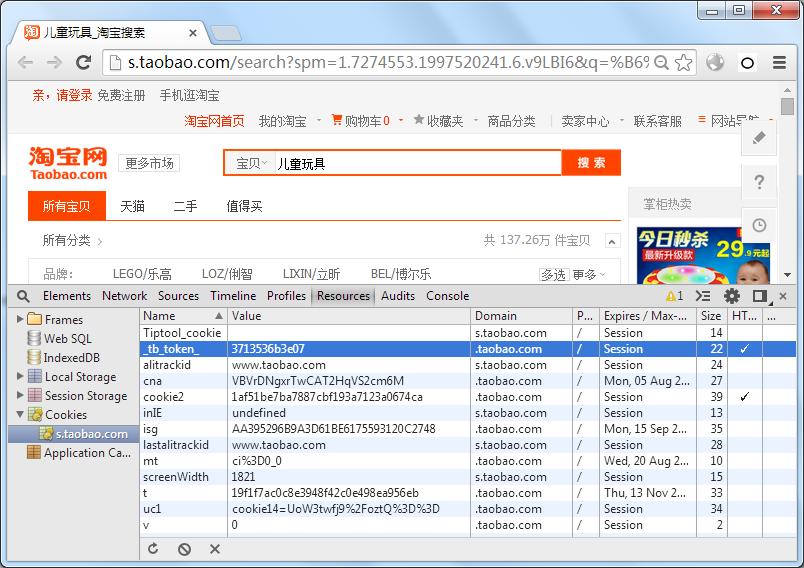Screen dimensions: 804x568
Task: Click the orange 搜索 search button
Action: pos(591,163)
